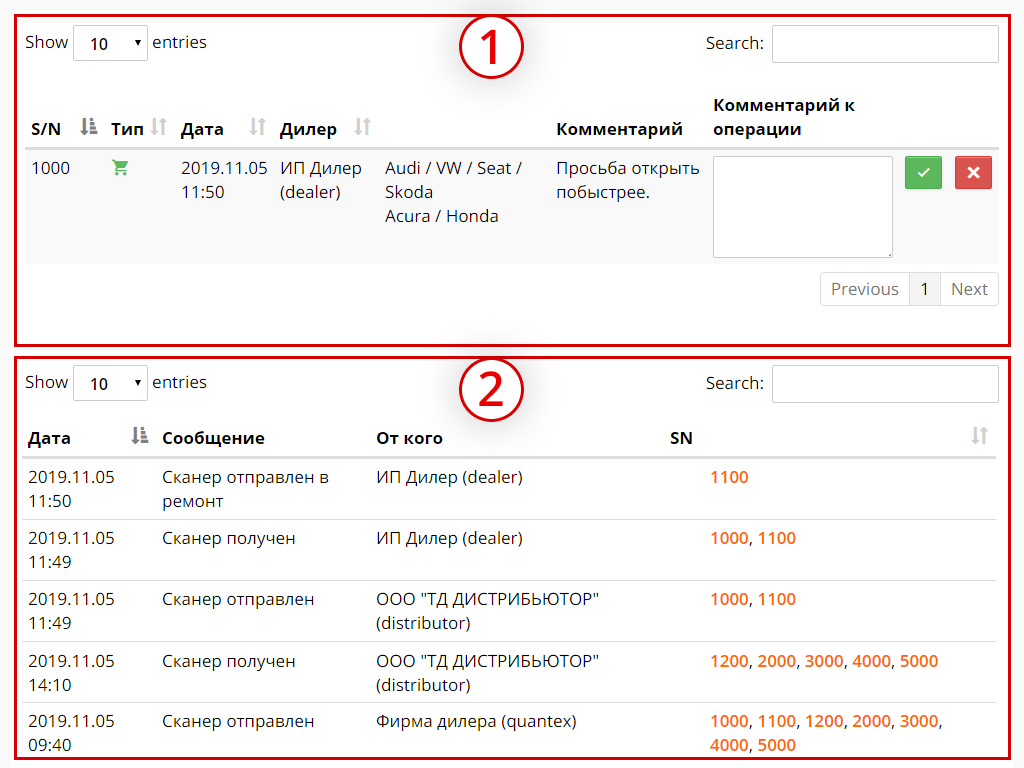Image resolution: width=1024 pixels, height=768 pixels.
Task: Sort by Тип column arrows
Action: (x=158, y=127)
